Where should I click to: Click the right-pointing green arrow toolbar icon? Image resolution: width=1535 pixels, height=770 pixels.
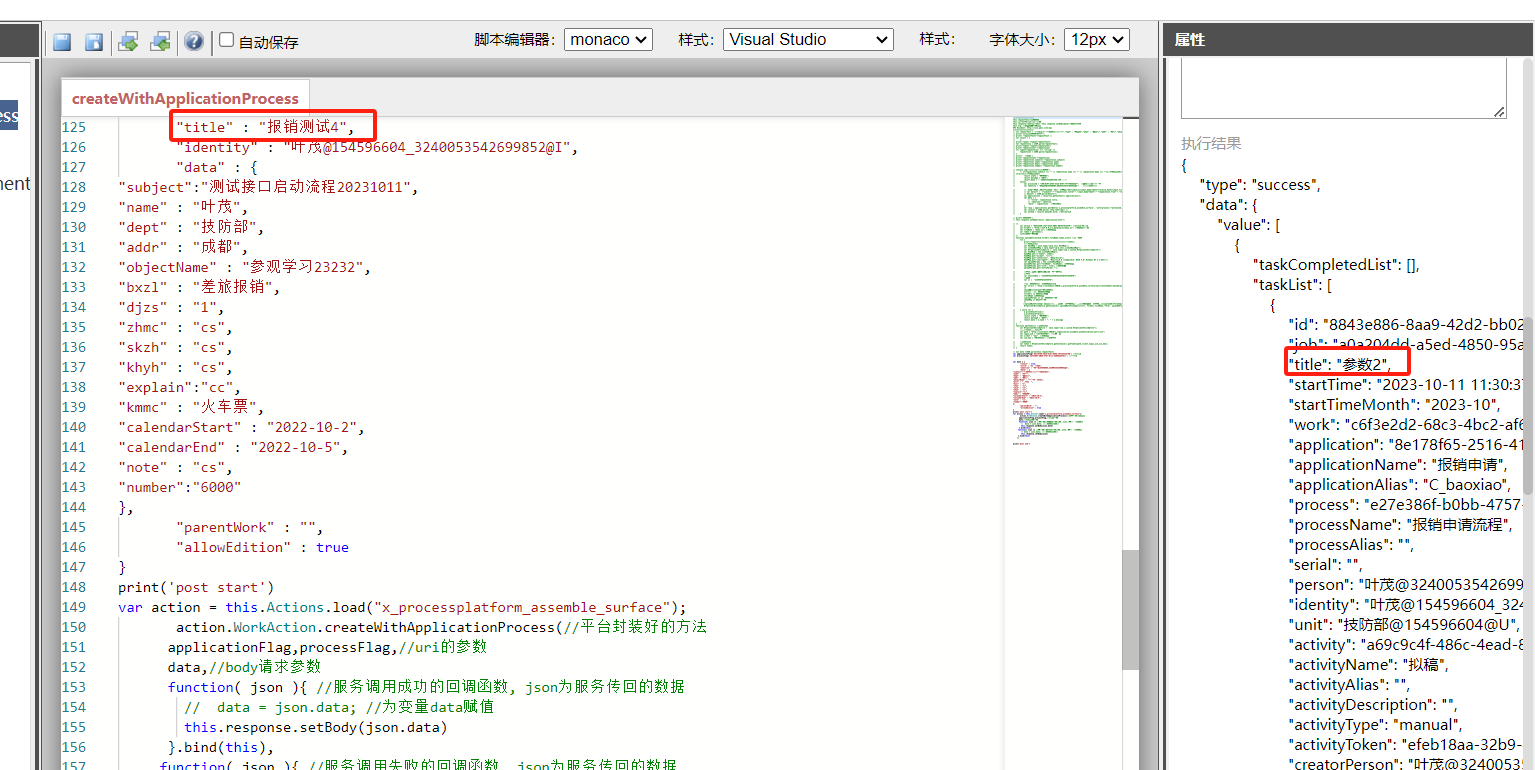tap(128, 41)
